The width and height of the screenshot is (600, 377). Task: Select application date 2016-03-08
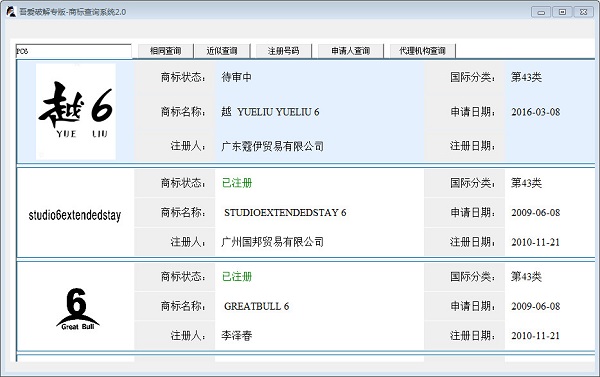(x=536, y=112)
